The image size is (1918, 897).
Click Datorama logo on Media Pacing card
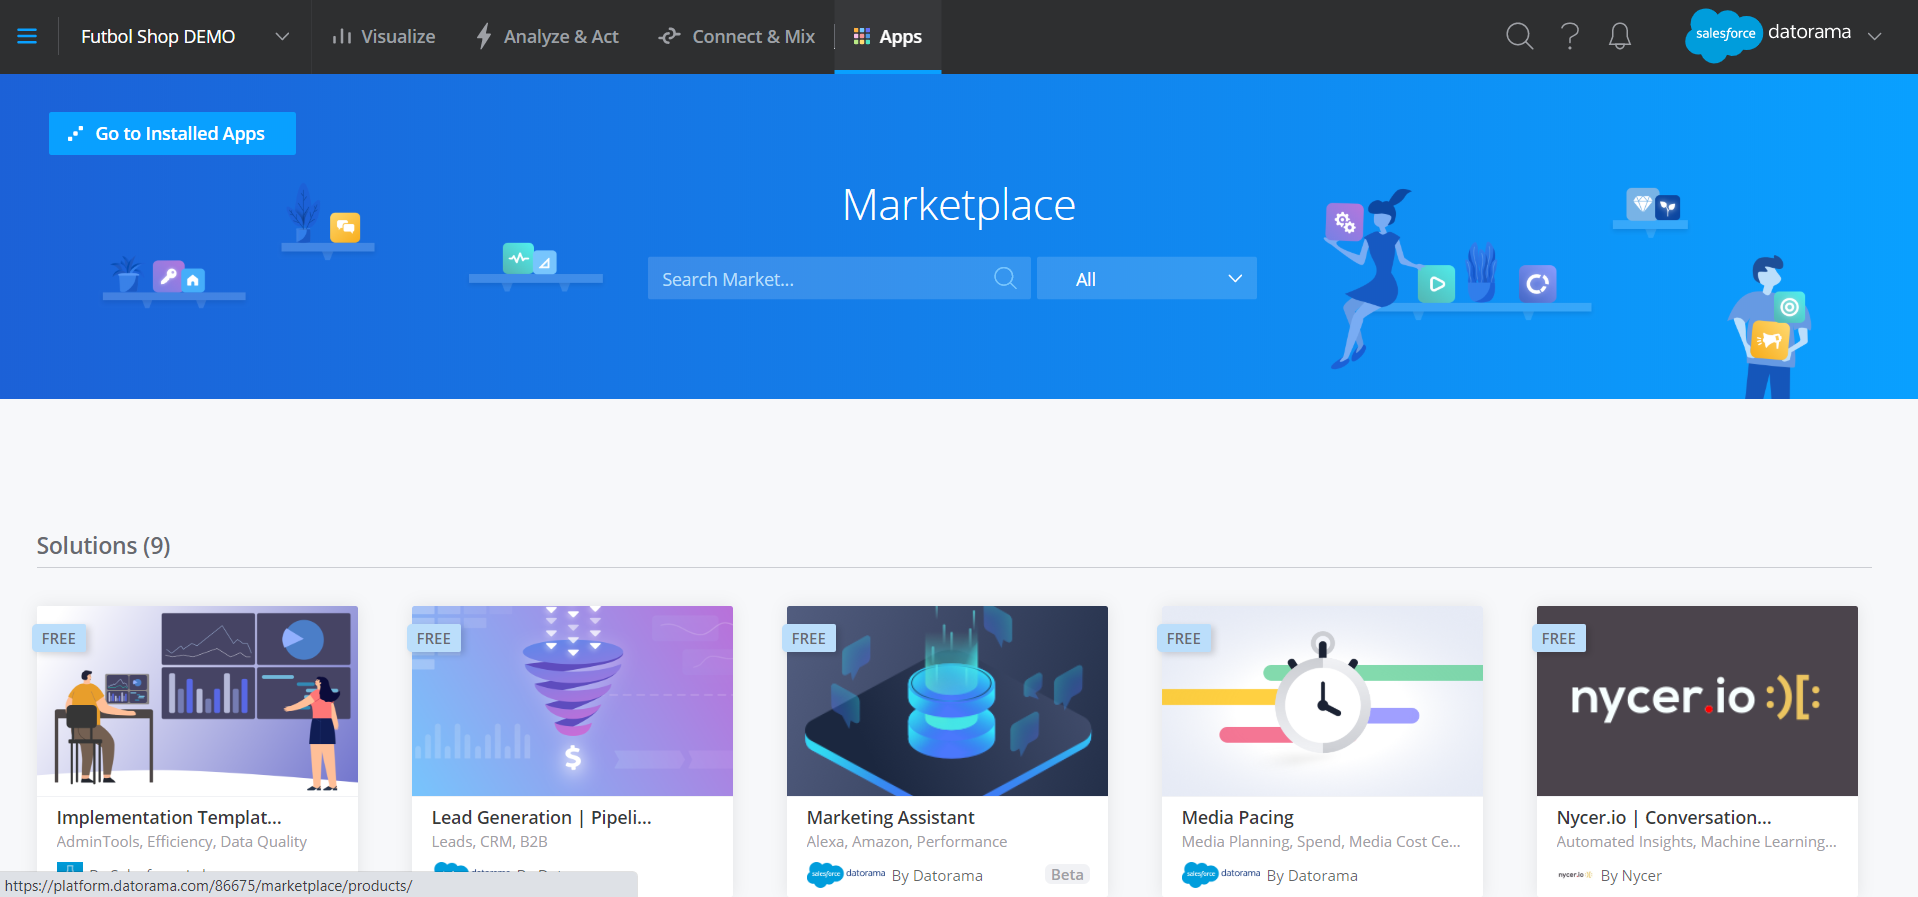click(1221, 874)
